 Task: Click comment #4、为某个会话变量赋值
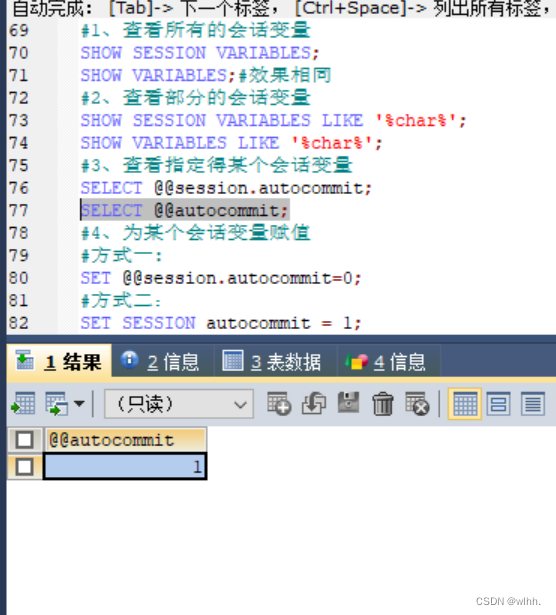tap(196, 233)
